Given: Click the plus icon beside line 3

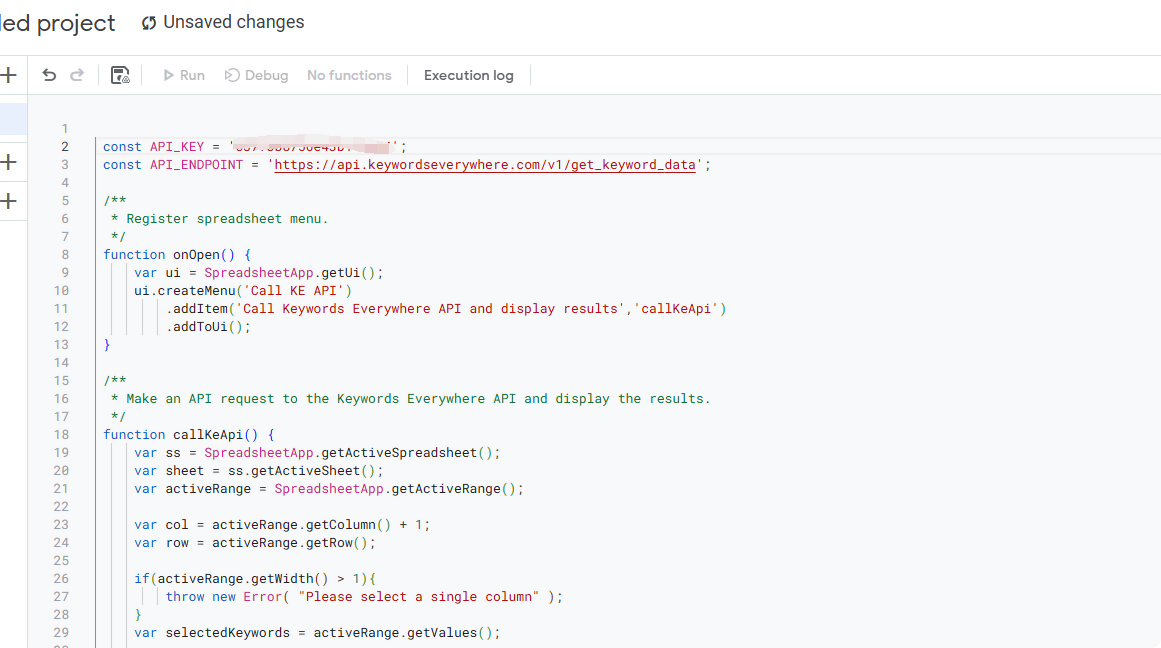Looking at the screenshot, I should [9, 162].
